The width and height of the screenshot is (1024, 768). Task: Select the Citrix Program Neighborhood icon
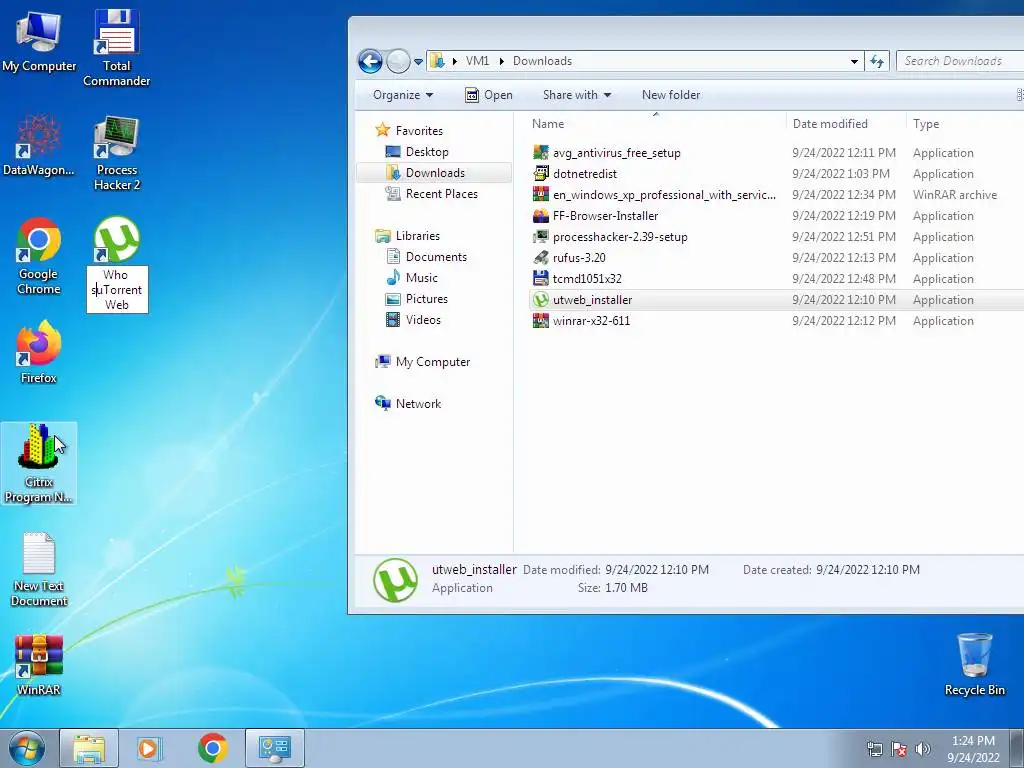pyautogui.click(x=39, y=464)
